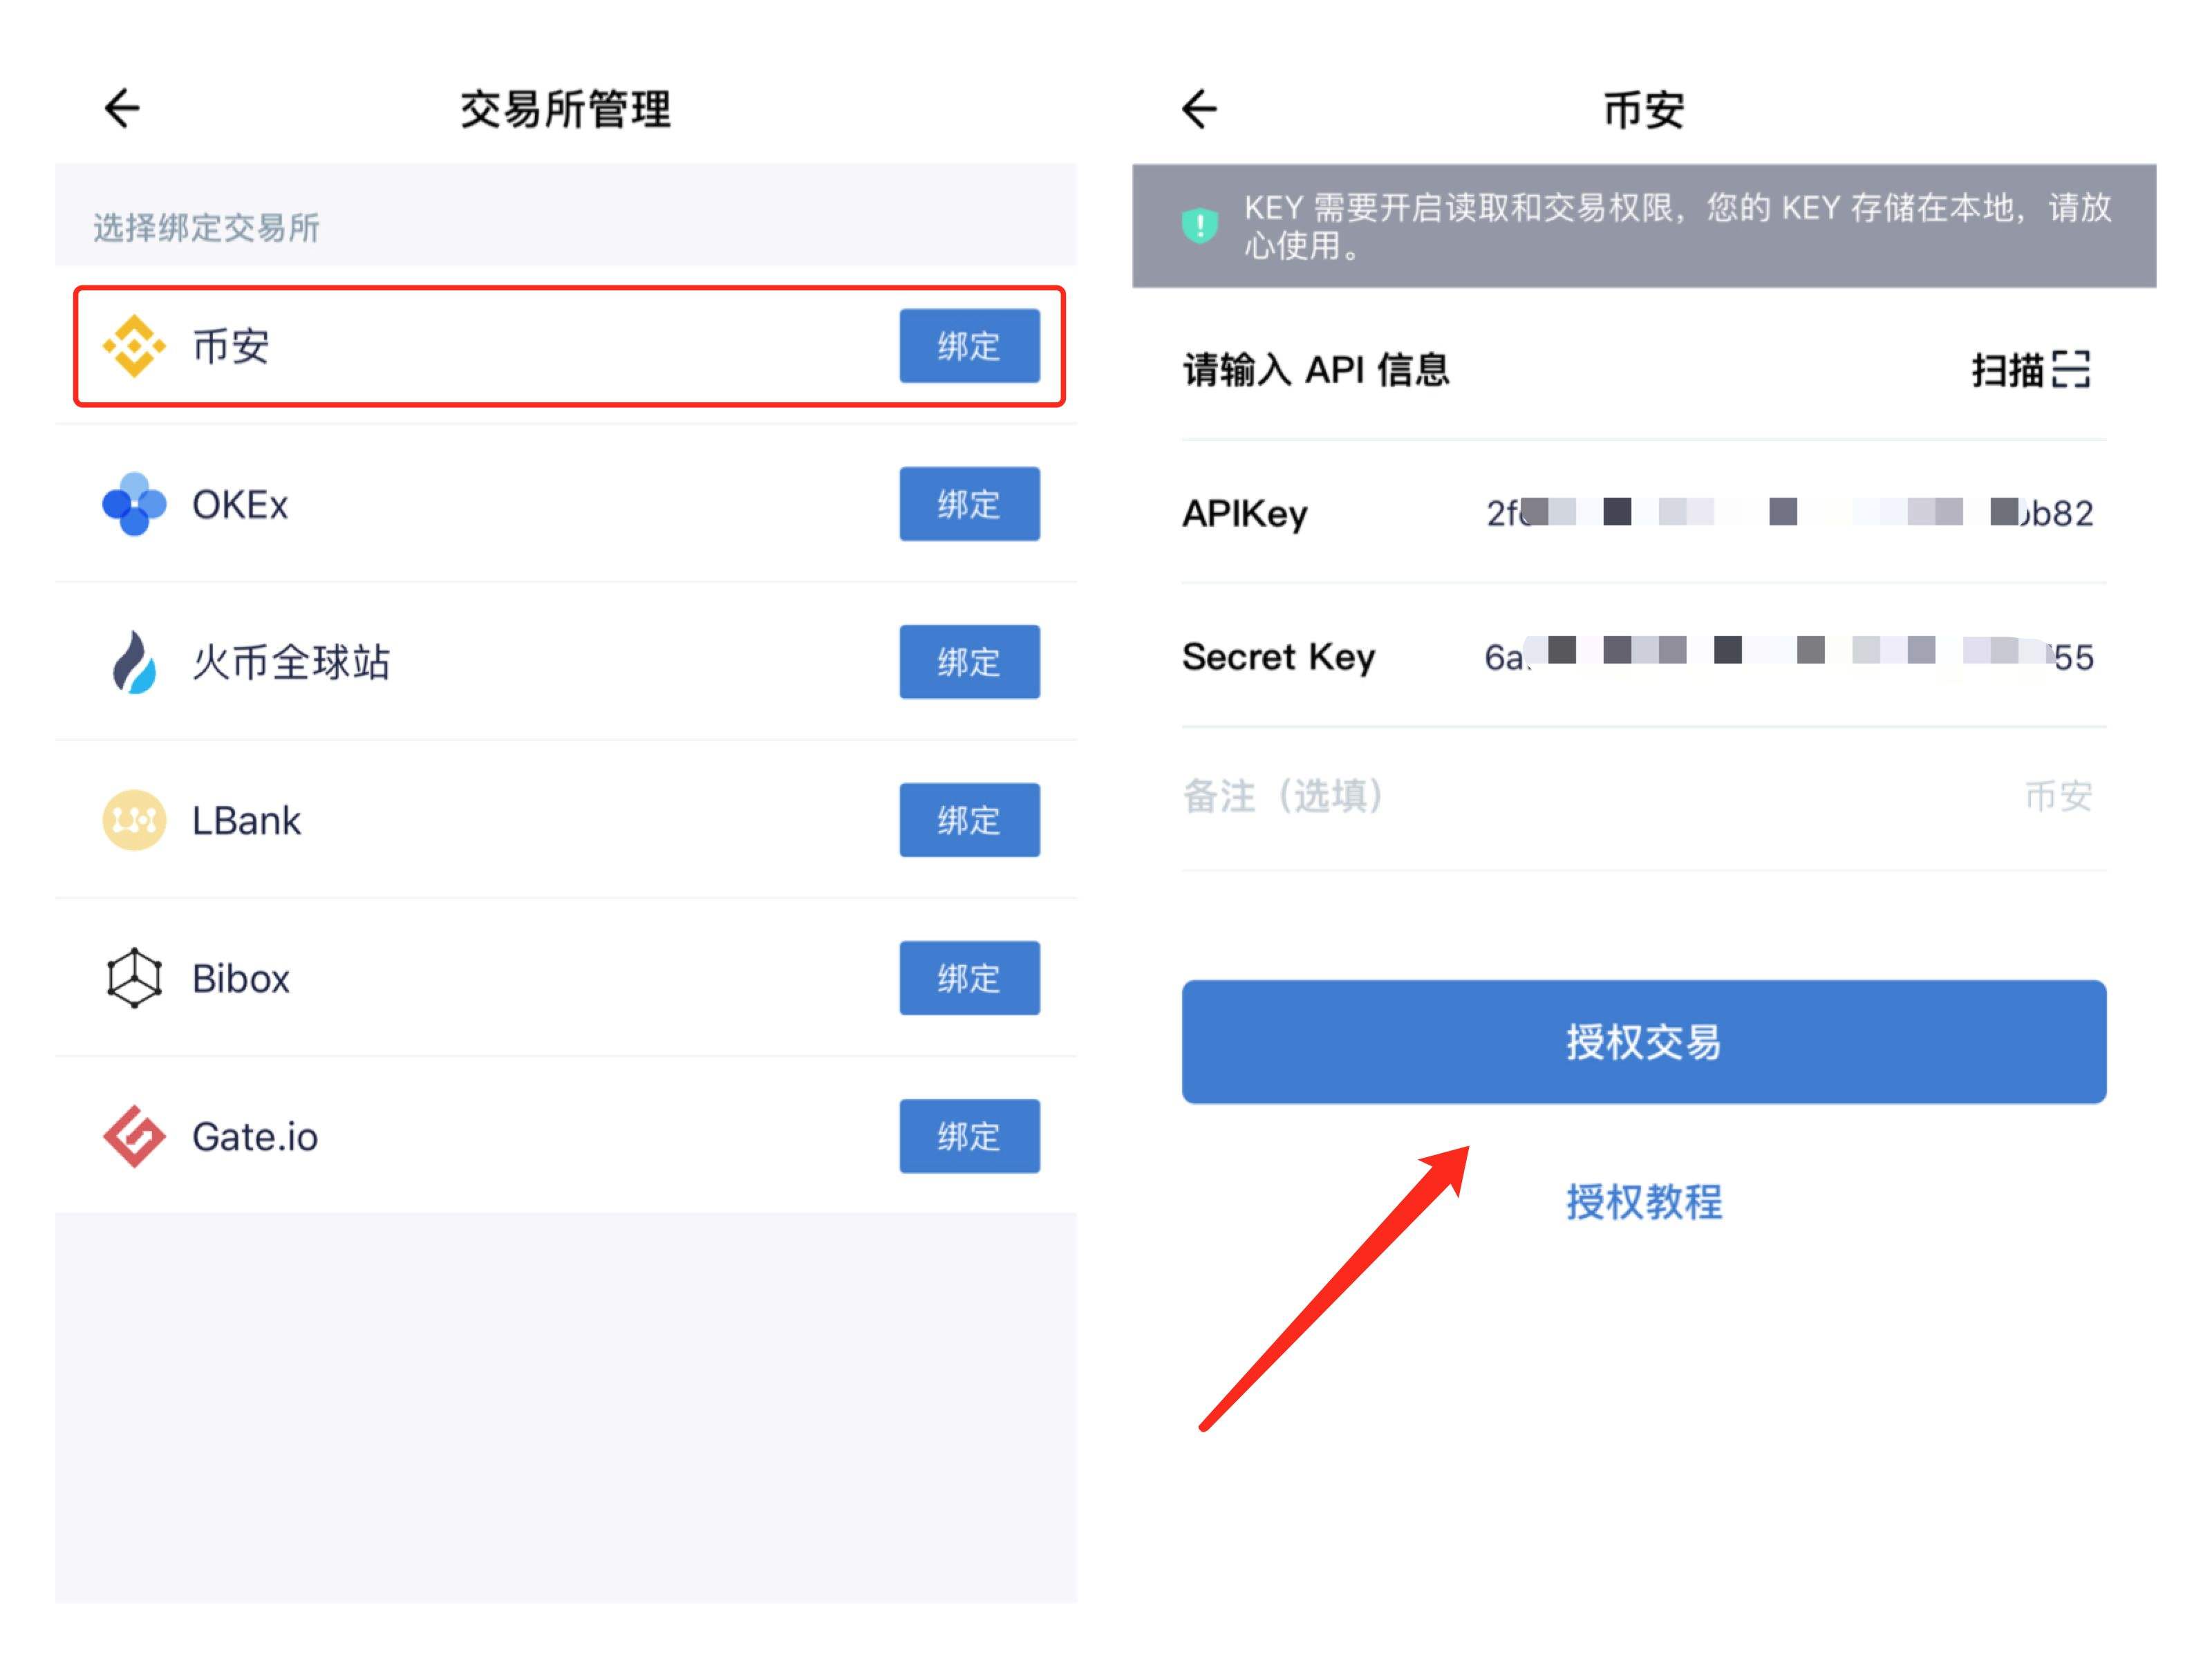Image resolution: width=2212 pixels, height=1659 pixels.
Task: Click the 币安 title on the right screen
Action: (1644, 109)
